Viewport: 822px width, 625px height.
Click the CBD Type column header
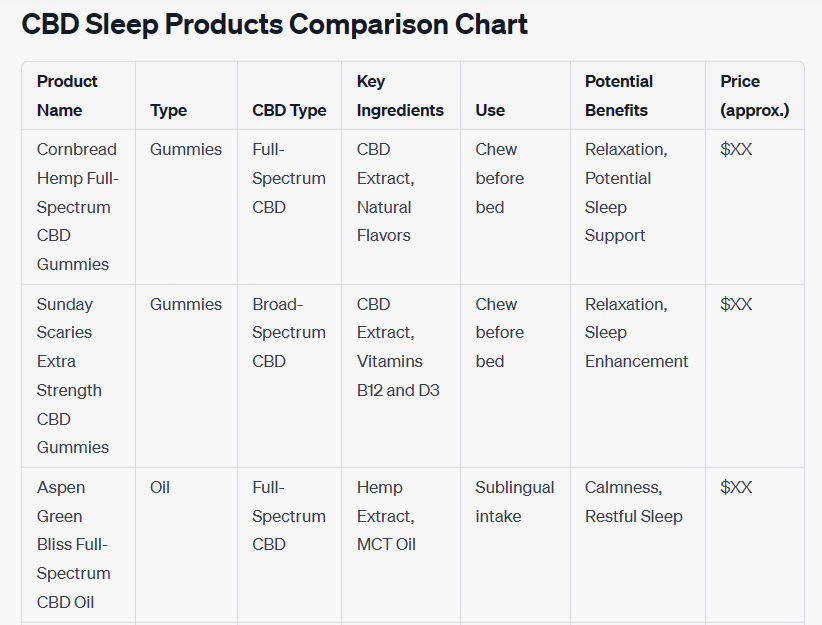[289, 111]
